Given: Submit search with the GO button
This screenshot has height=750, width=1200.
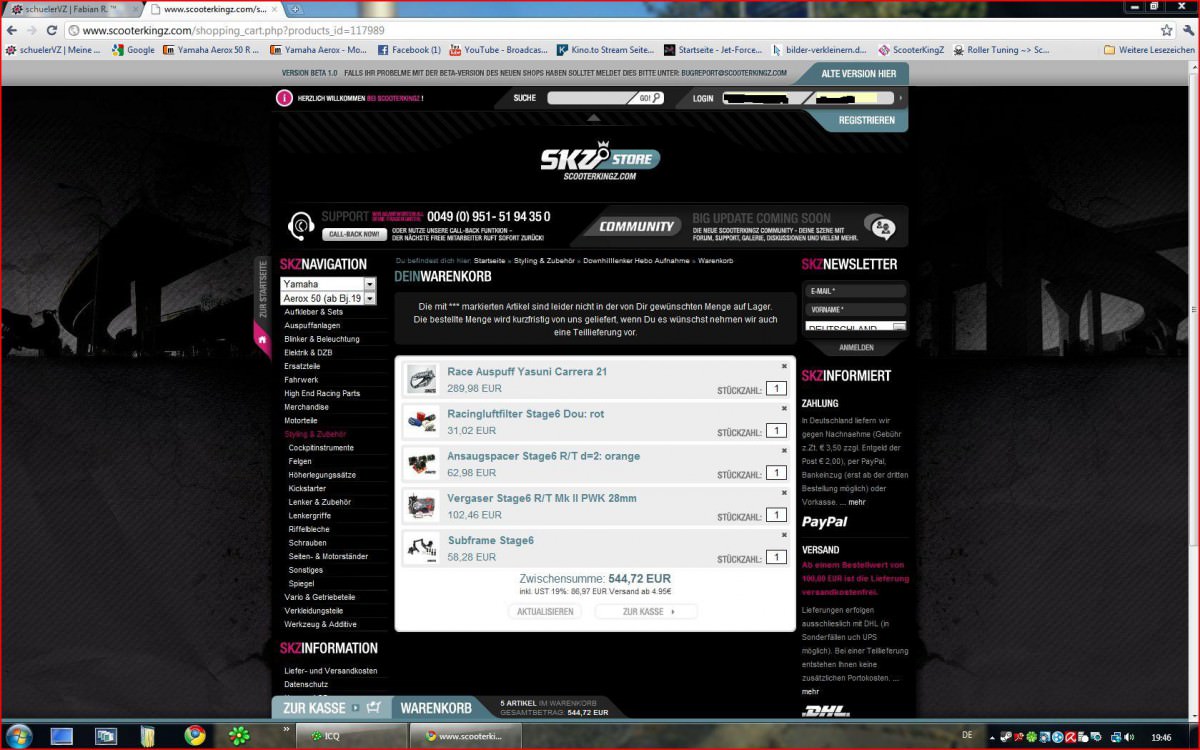Looking at the screenshot, I should click(x=650, y=98).
